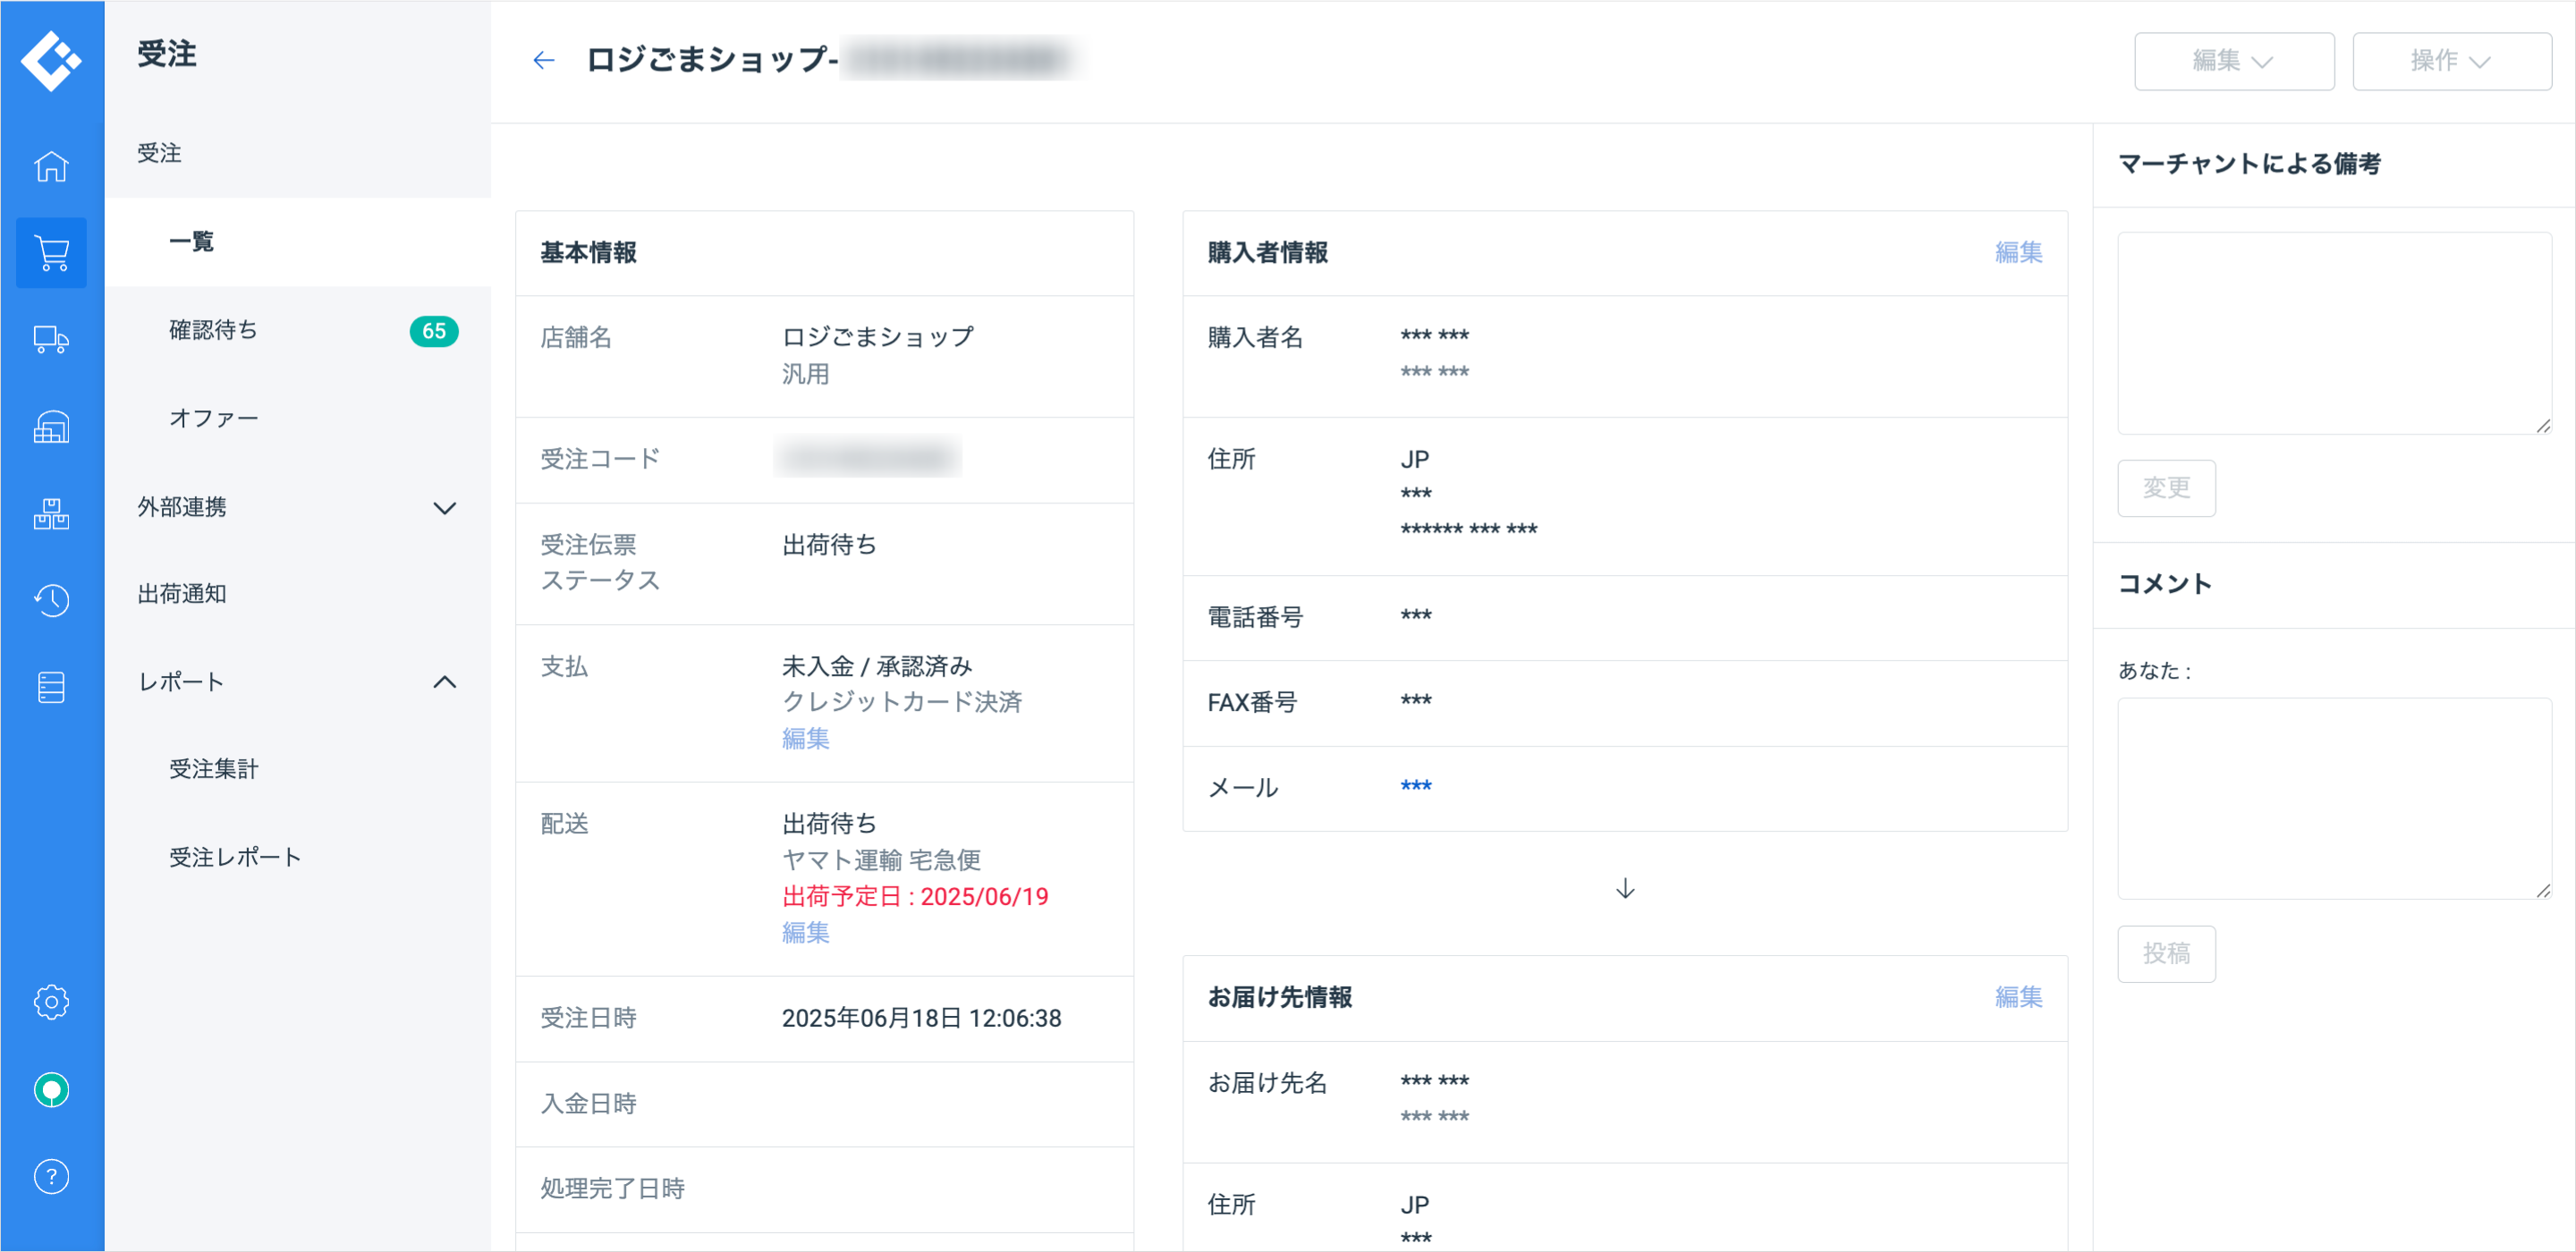Open the warehouse sidebar icon

pyautogui.click(x=51, y=427)
